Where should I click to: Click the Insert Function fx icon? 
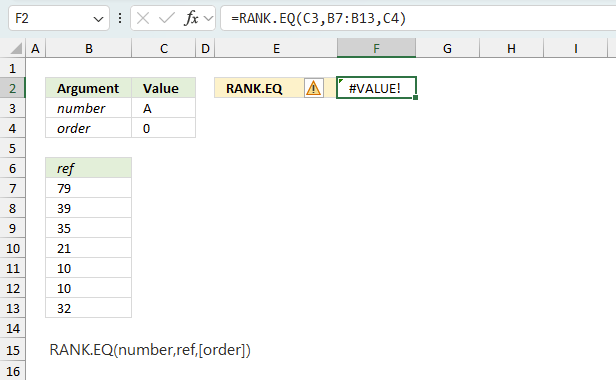(x=191, y=18)
